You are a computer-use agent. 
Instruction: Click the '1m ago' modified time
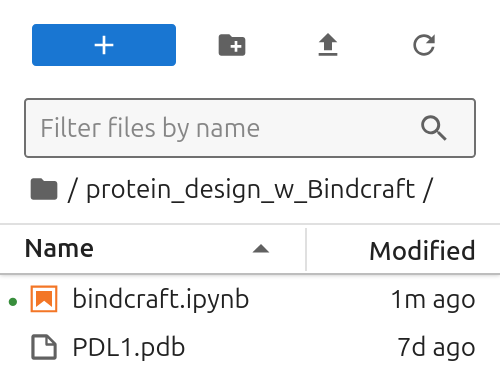(433, 300)
